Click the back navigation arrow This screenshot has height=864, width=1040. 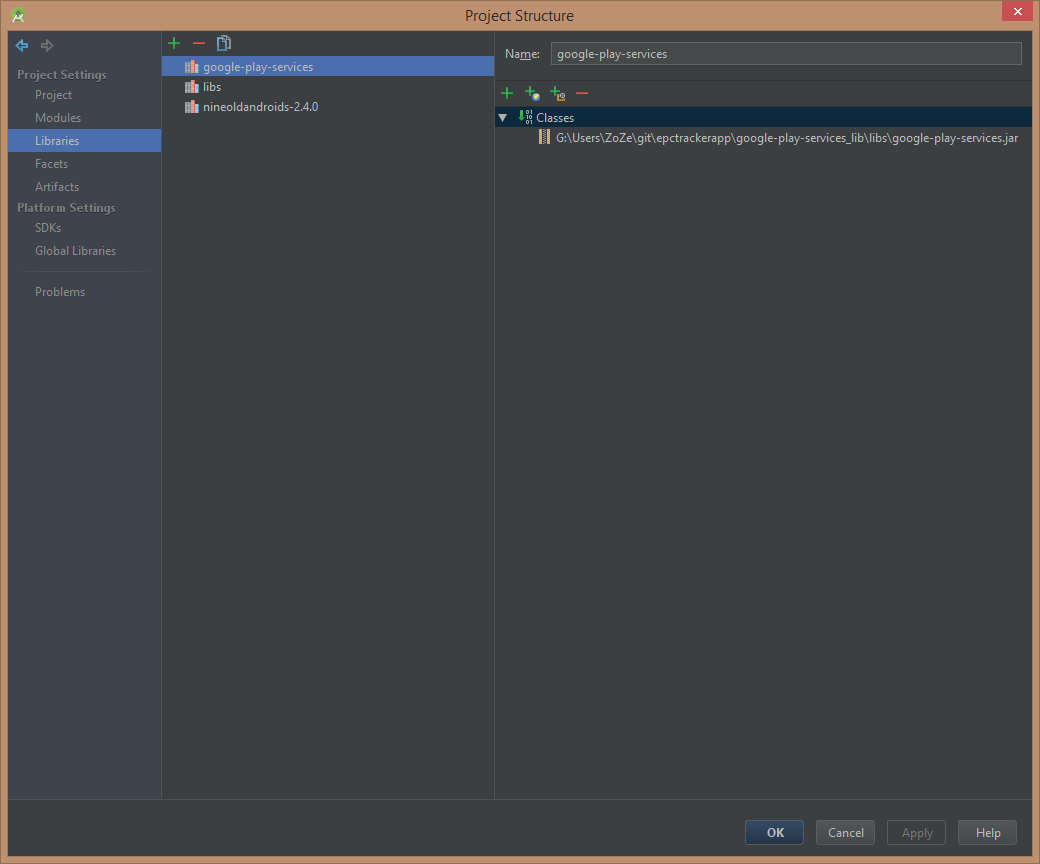(22, 46)
